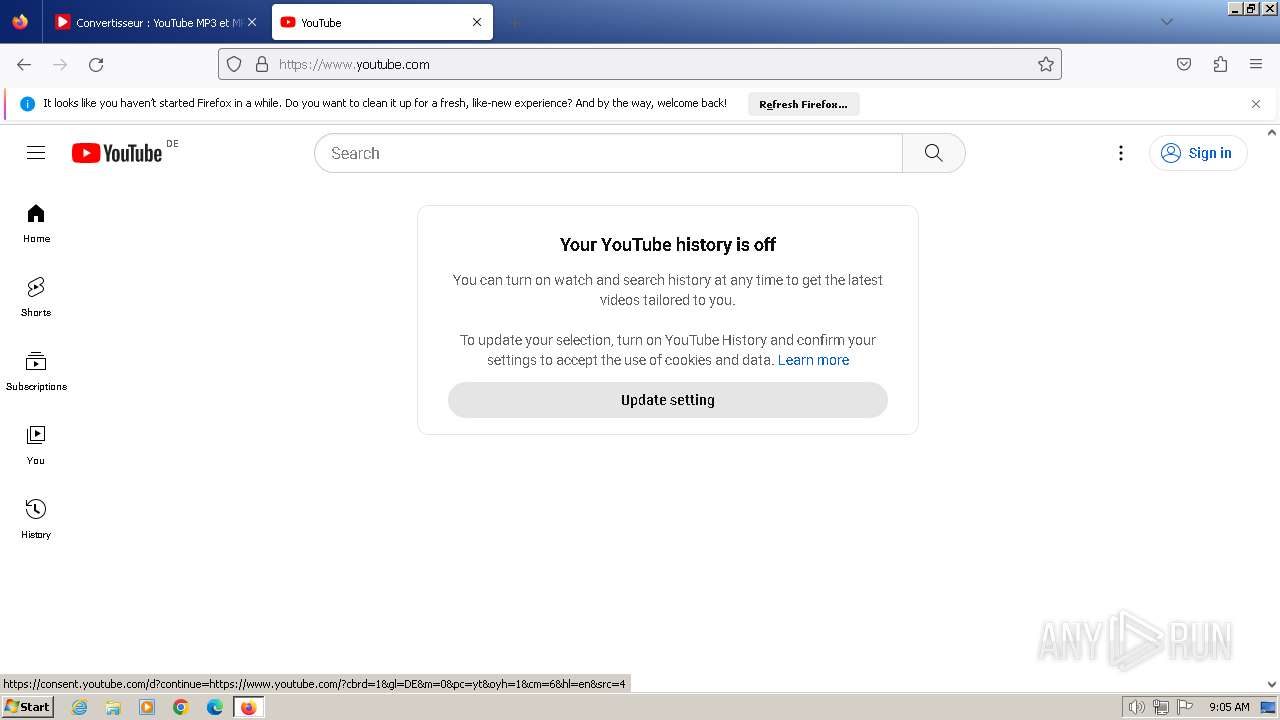The width and height of the screenshot is (1280, 720).
Task: Click the Save to Pocket icon
Action: (1184, 64)
